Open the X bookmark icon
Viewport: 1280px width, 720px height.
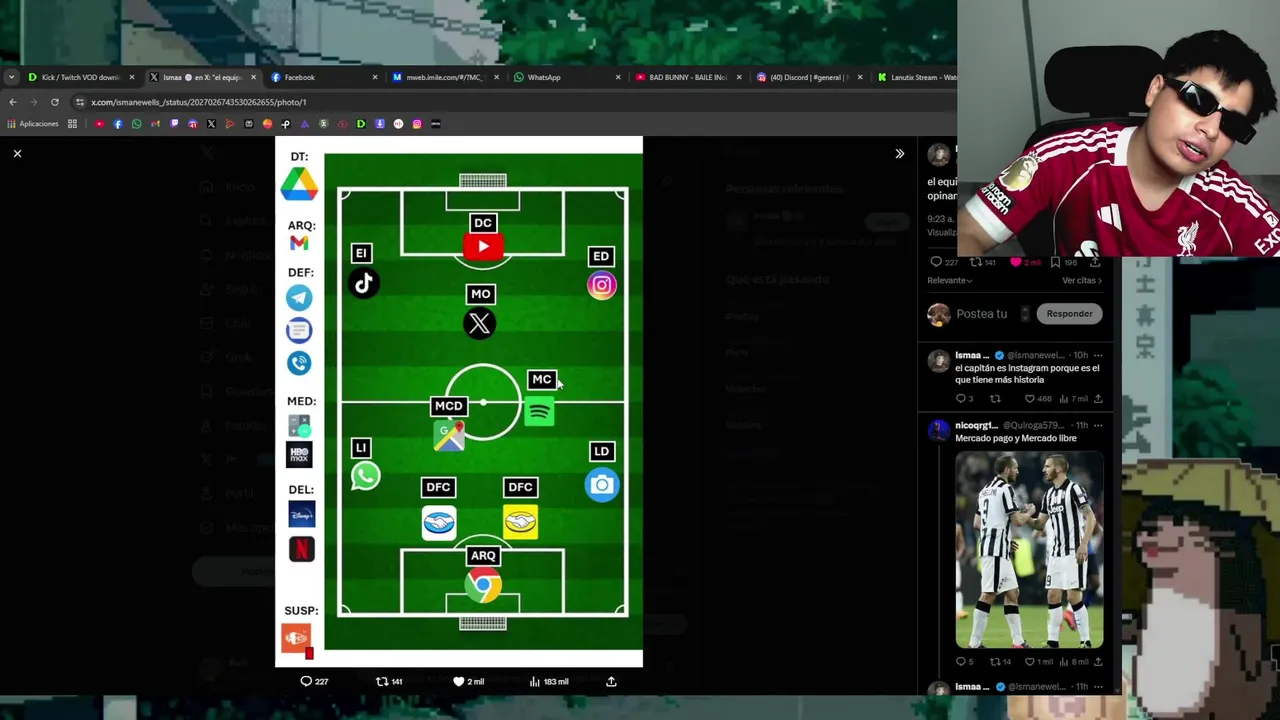point(211,124)
